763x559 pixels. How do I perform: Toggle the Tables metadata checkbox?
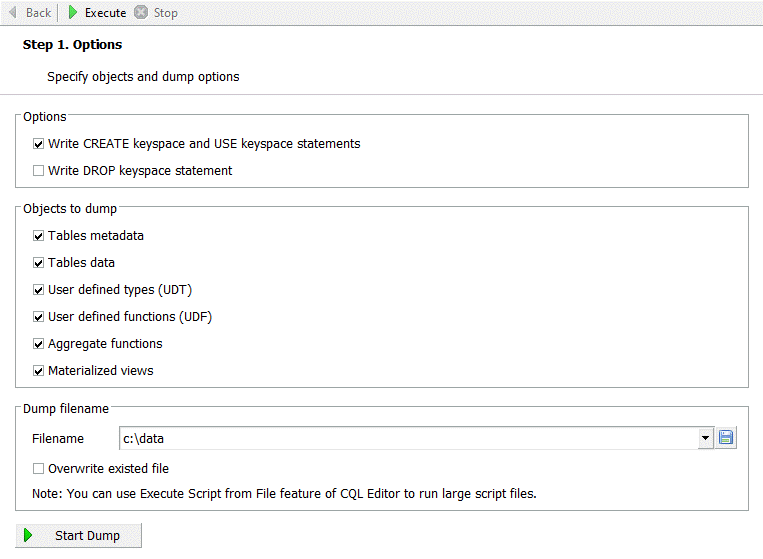pyautogui.click(x=39, y=236)
